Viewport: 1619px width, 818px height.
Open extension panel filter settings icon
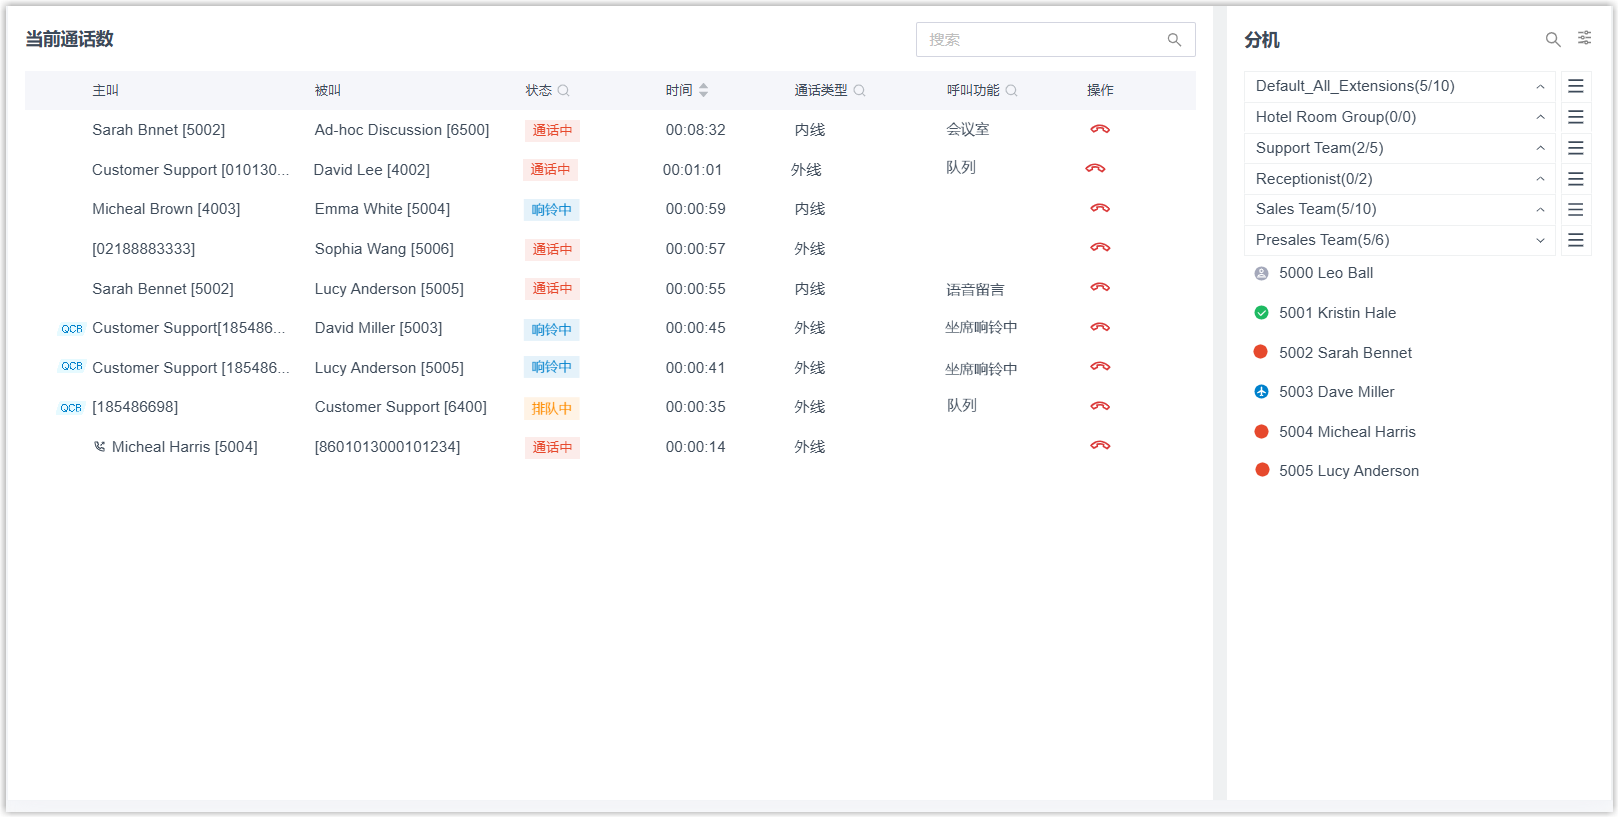click(x=1585, y=38)
